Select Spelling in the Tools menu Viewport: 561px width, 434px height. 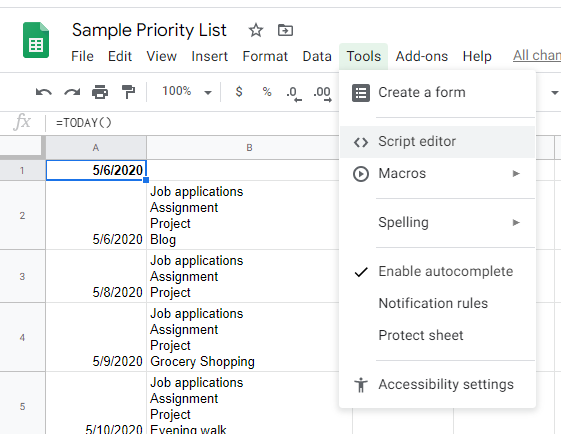[437, 223]
